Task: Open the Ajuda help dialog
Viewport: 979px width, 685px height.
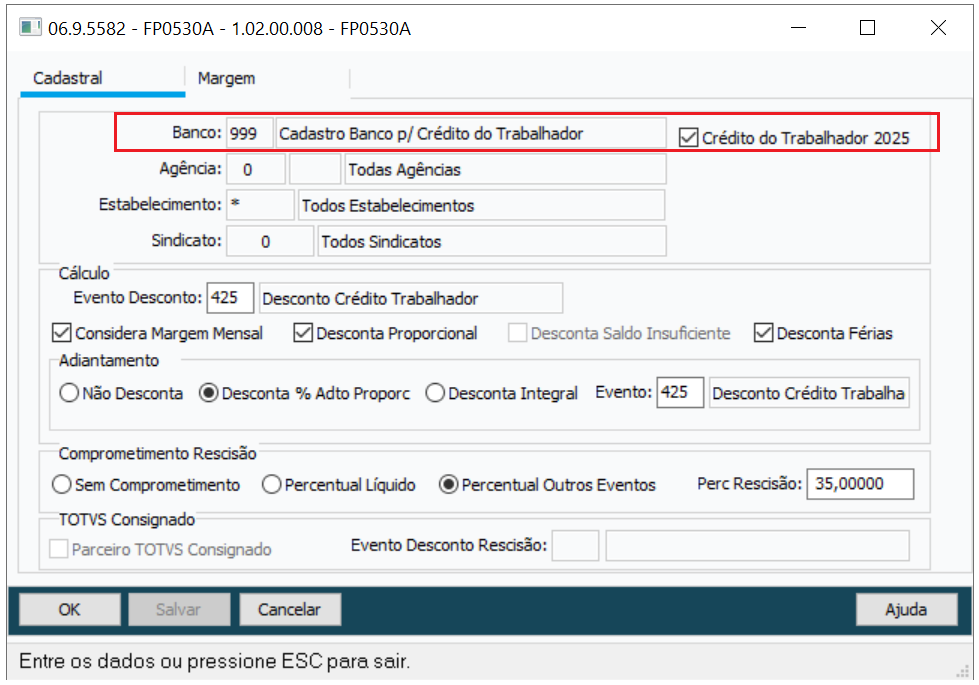Action: [906, 609]
